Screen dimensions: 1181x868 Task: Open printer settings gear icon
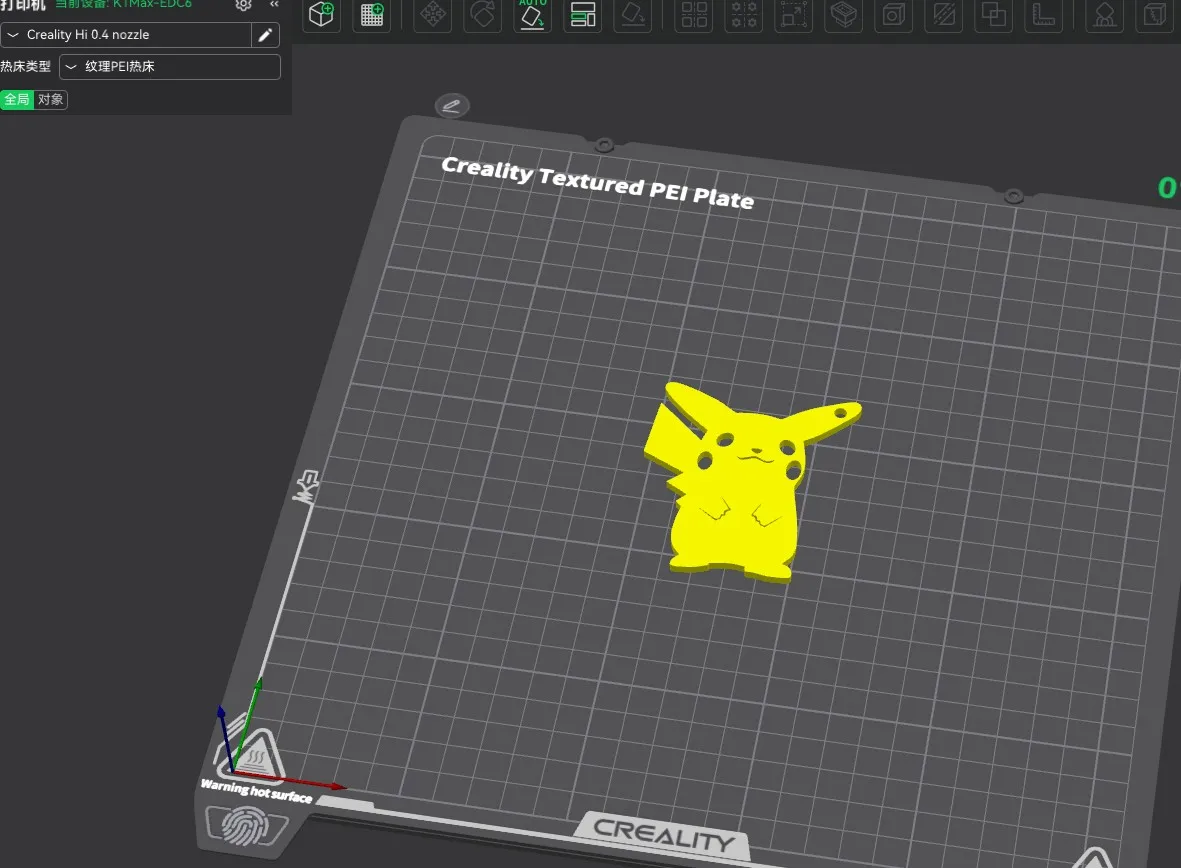point(243,5)
